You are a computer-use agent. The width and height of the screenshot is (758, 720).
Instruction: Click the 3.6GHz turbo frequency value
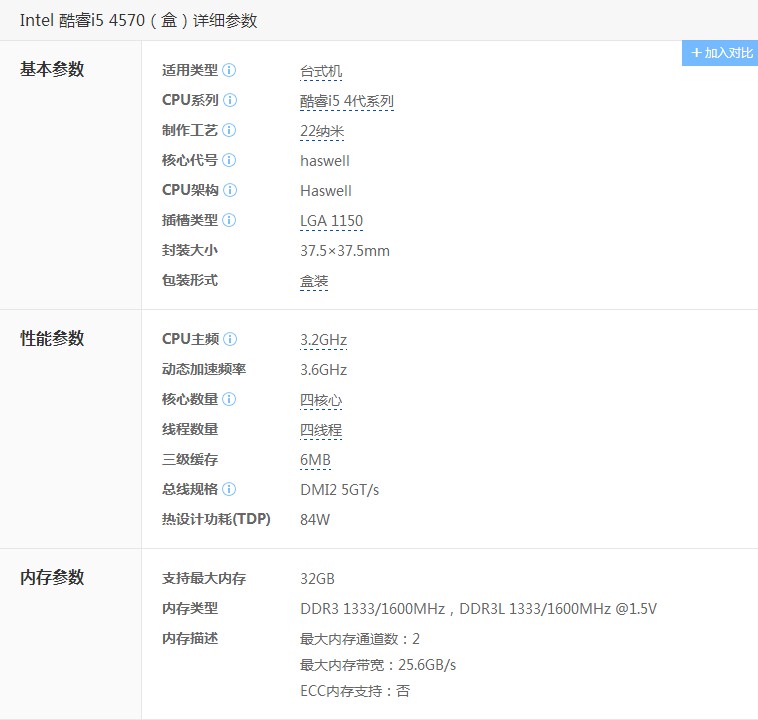click(323, 370)
